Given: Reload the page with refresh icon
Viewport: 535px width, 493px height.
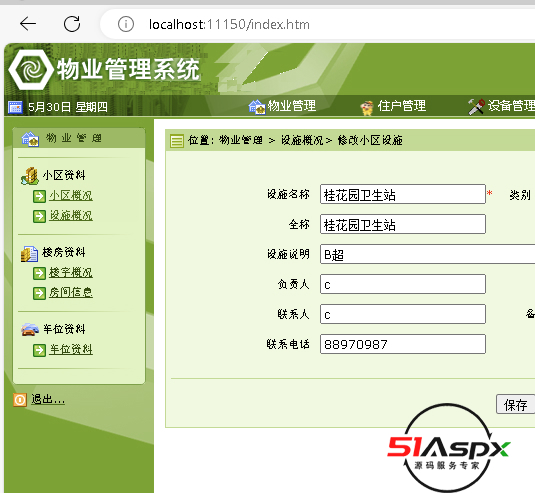Looking at the screenshot, I should 72,24.
